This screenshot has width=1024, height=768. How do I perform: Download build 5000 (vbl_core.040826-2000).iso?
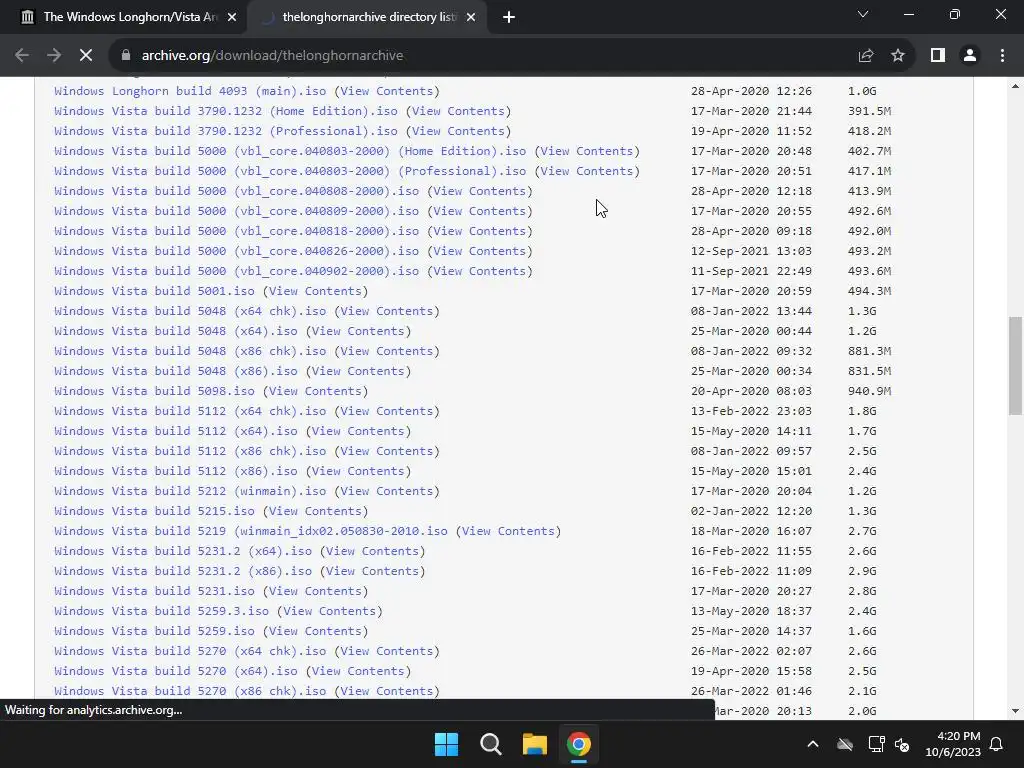tap(236, 251)
